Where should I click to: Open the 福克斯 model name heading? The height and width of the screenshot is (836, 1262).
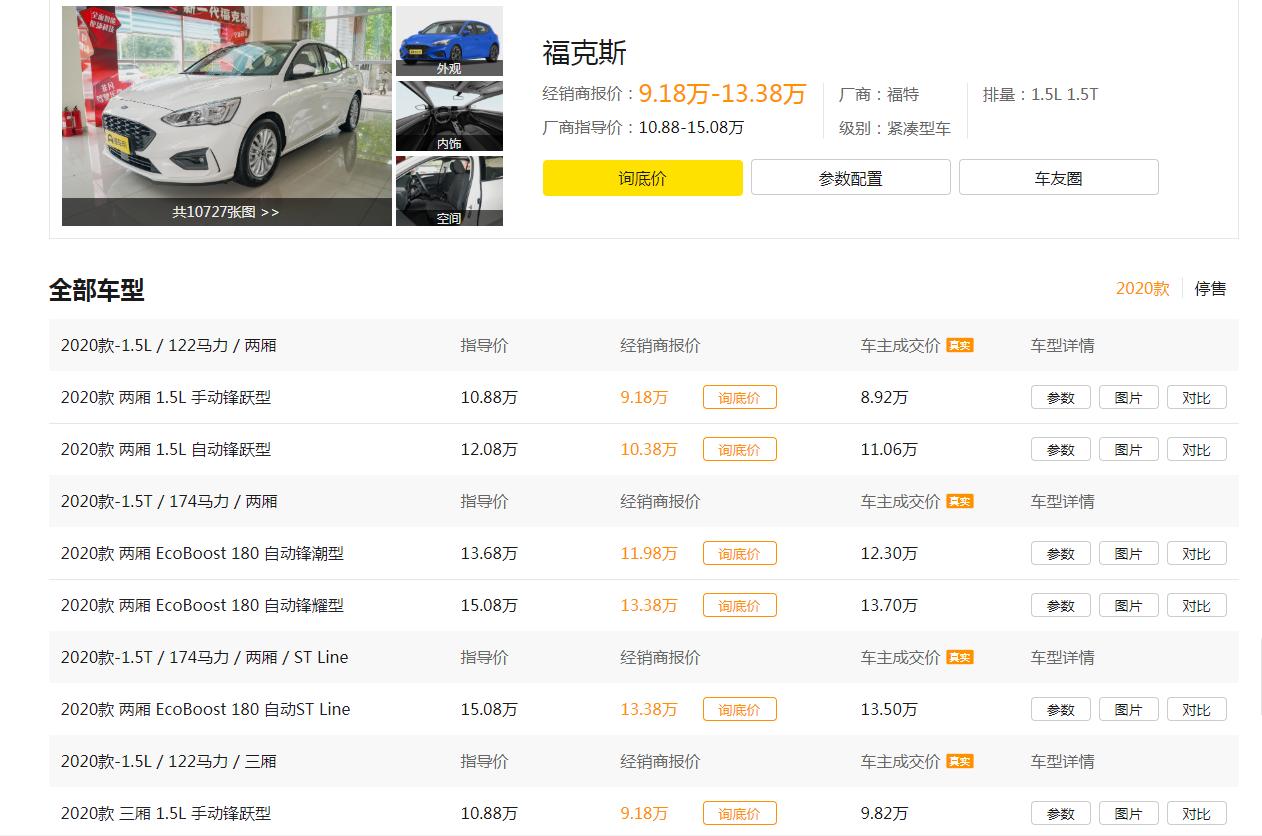pyautogui.click(x=582, y=54)
